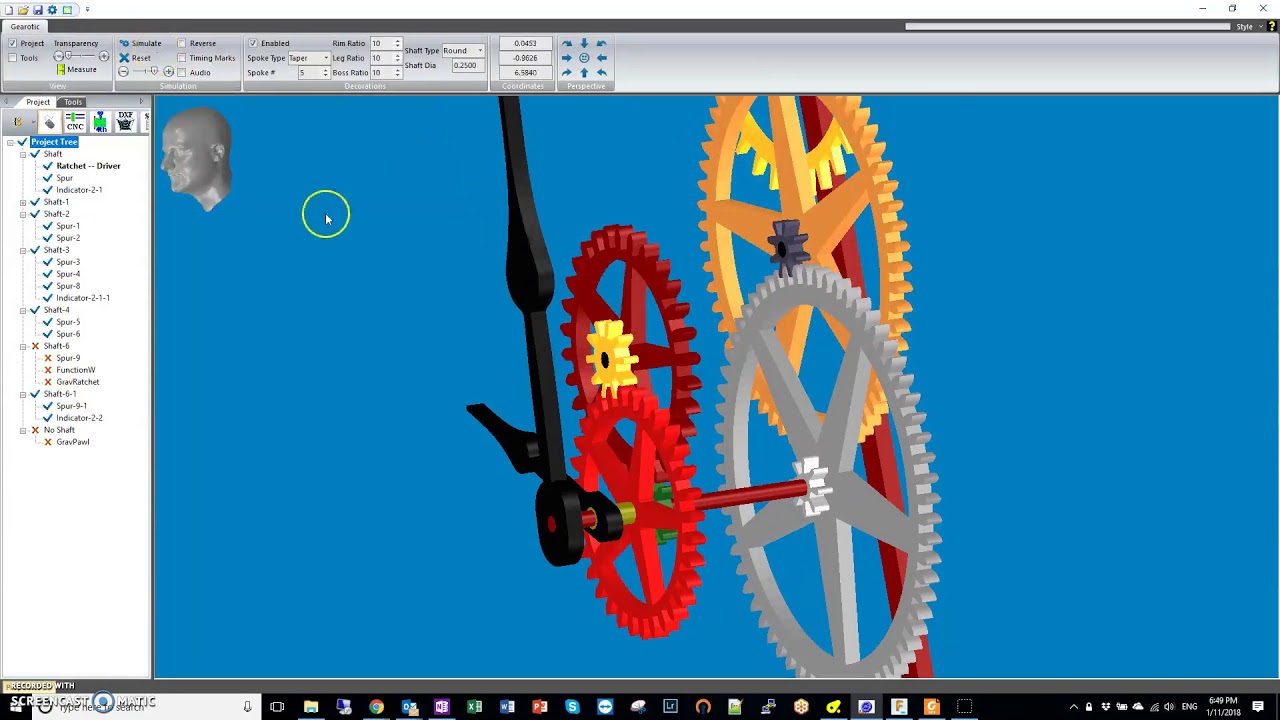Toggle the X mark beside Spur-9
This screenshot has width=1280, height=720.
pos(47,358)
